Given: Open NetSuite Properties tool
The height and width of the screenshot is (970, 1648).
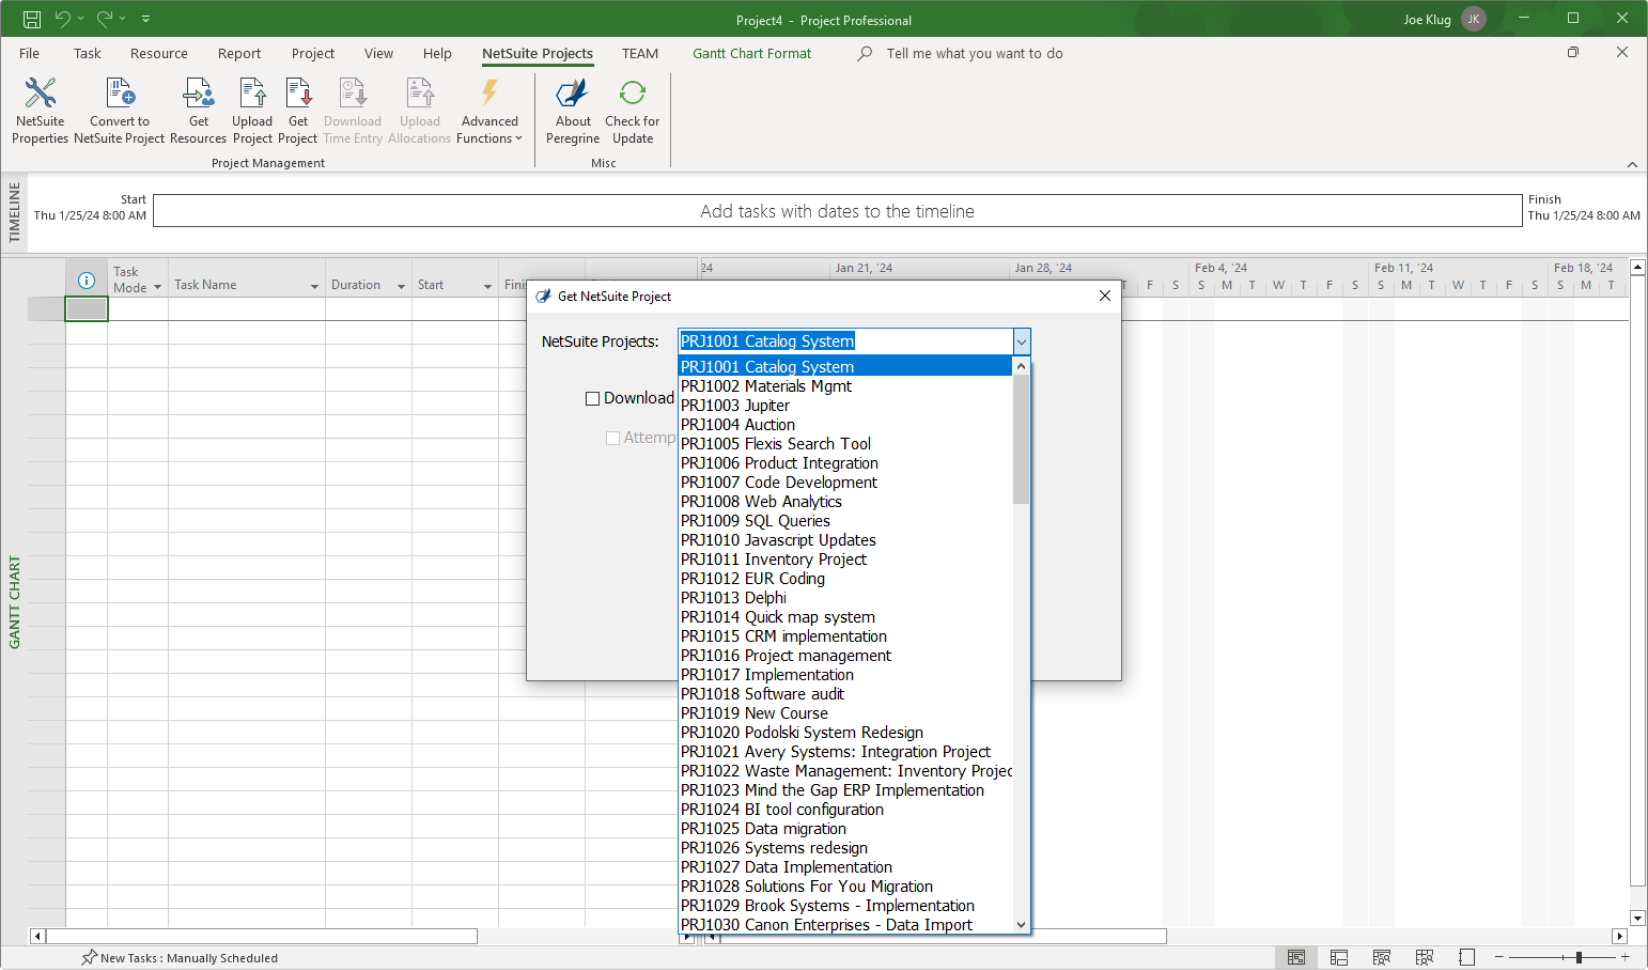Looking at the screenshot, I should [x=40, y=111].
